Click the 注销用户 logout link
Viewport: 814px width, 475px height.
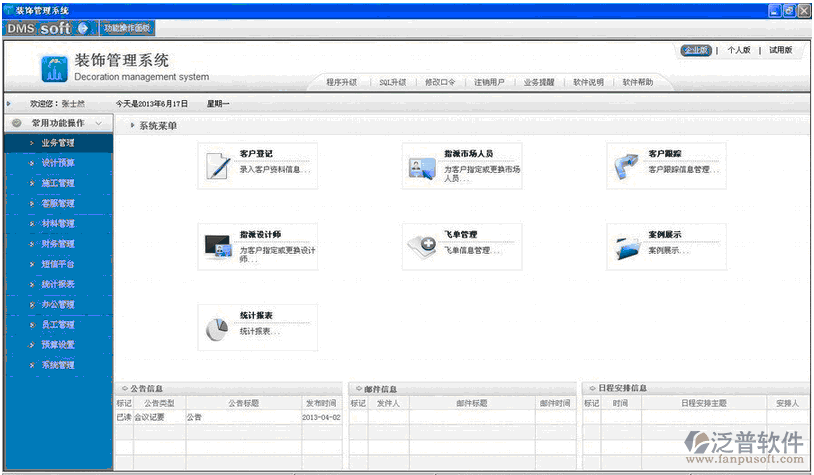pos(489,82)
